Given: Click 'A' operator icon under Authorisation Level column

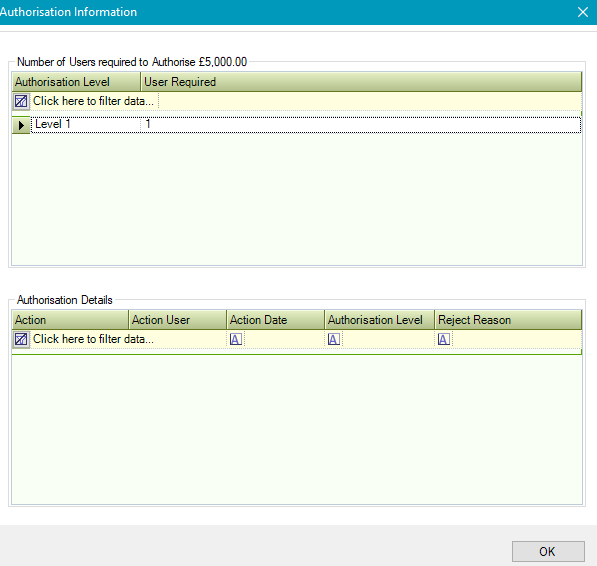Looking at the screenshot, I should (334, 339).
